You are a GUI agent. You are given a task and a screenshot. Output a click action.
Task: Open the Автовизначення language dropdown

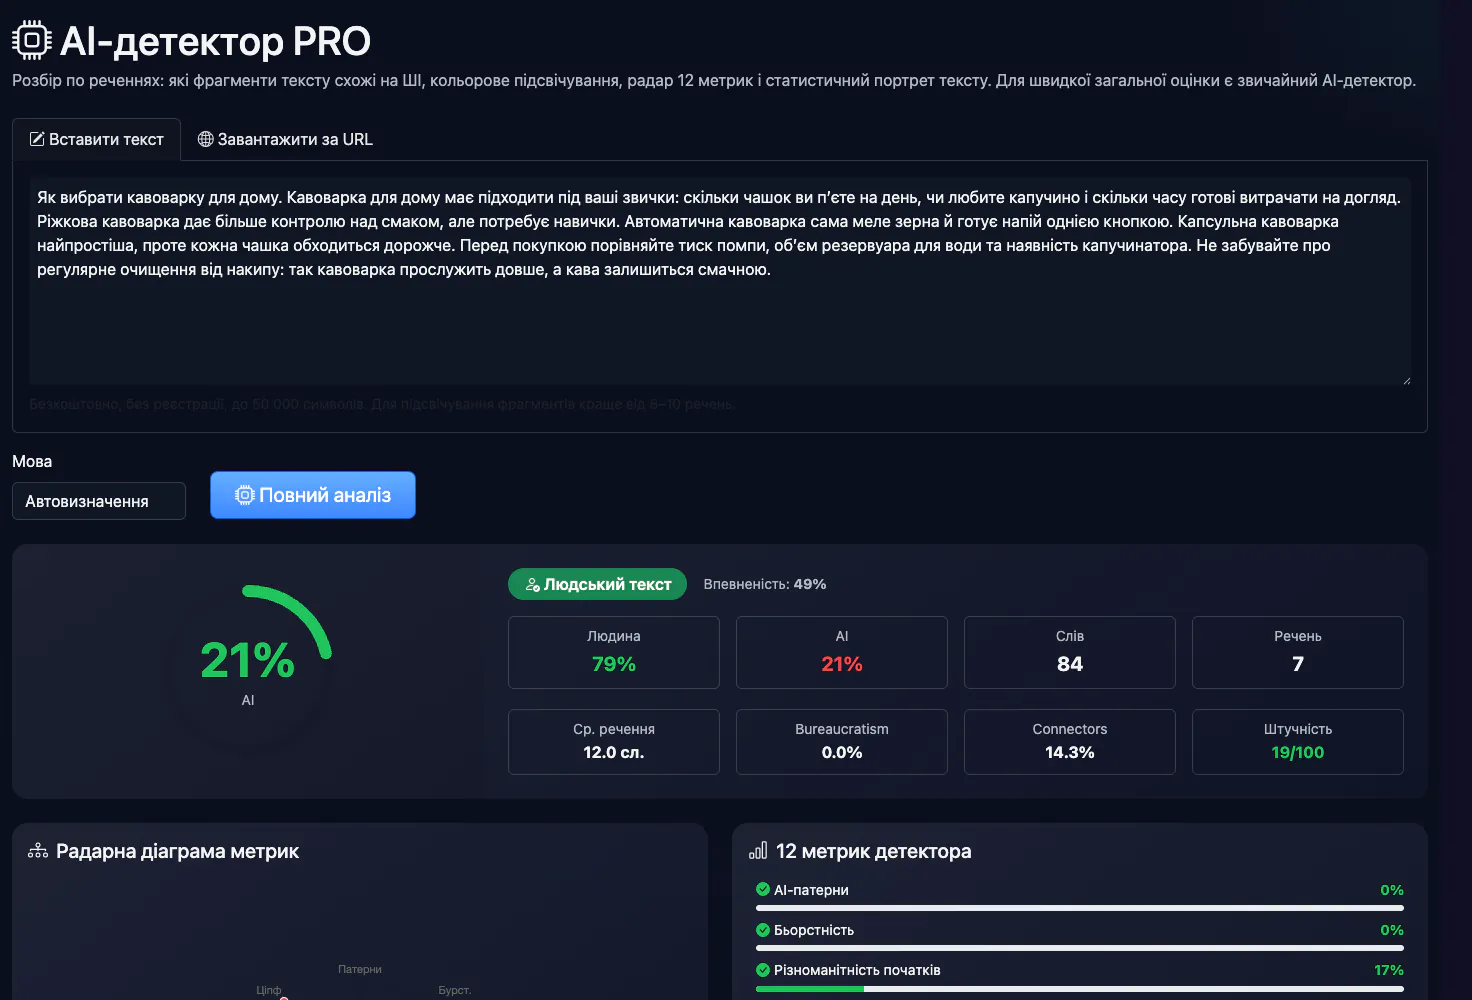(x=99, y=501)
